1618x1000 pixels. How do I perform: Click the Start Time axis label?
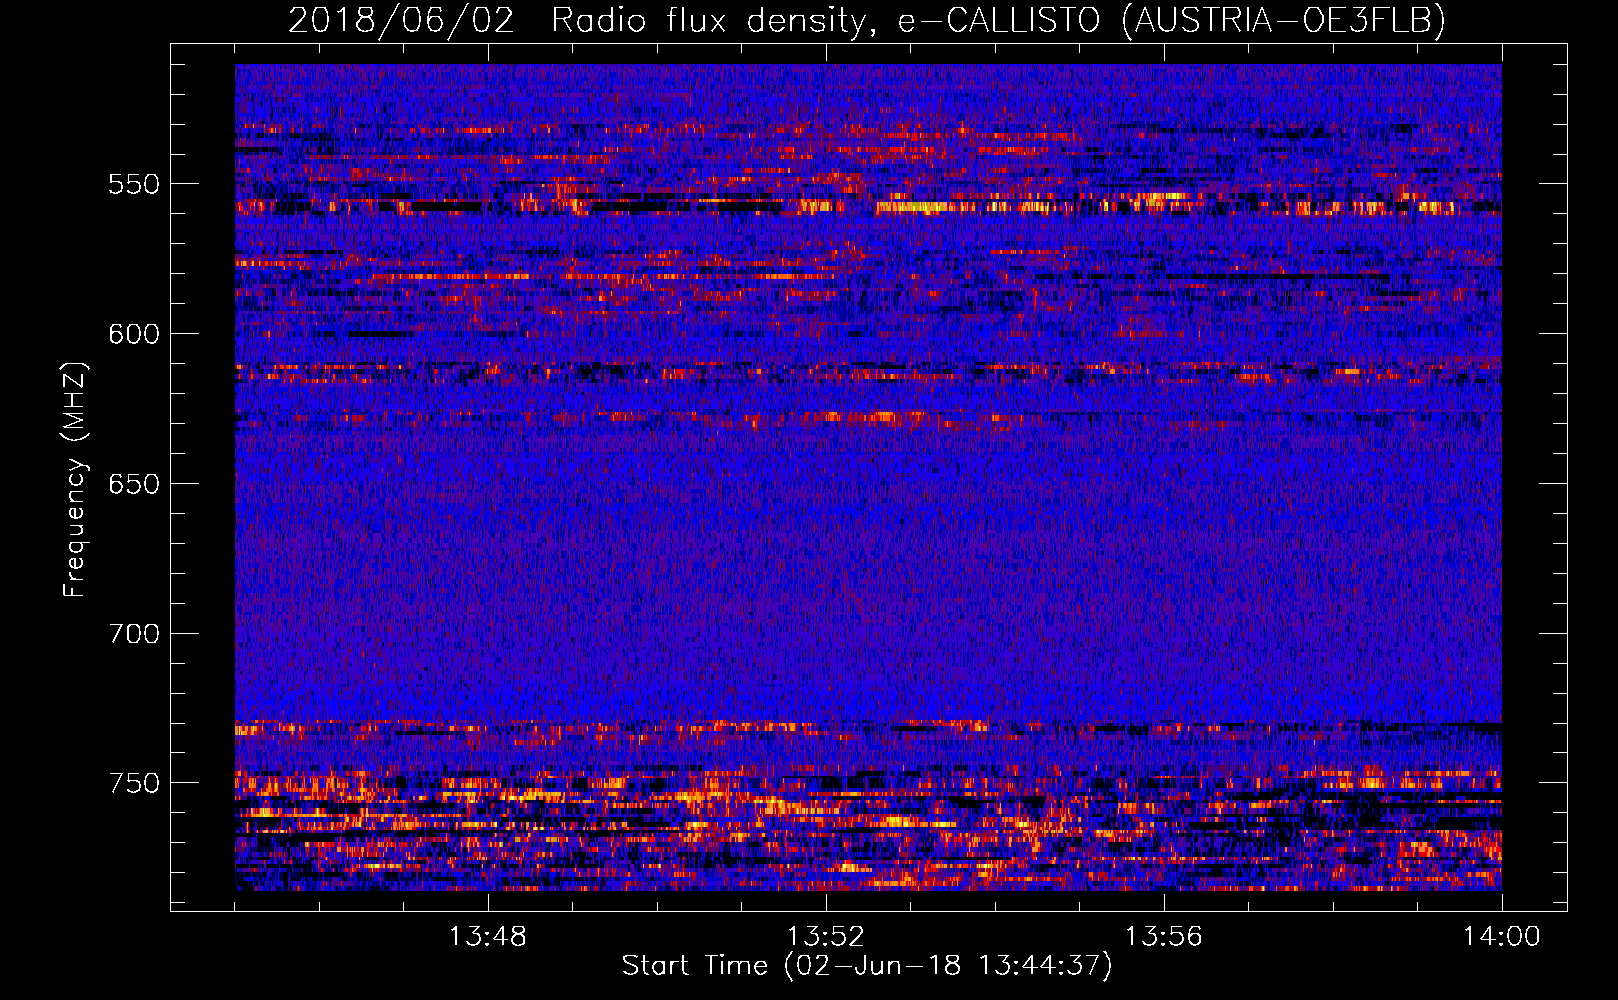[867, 966]
